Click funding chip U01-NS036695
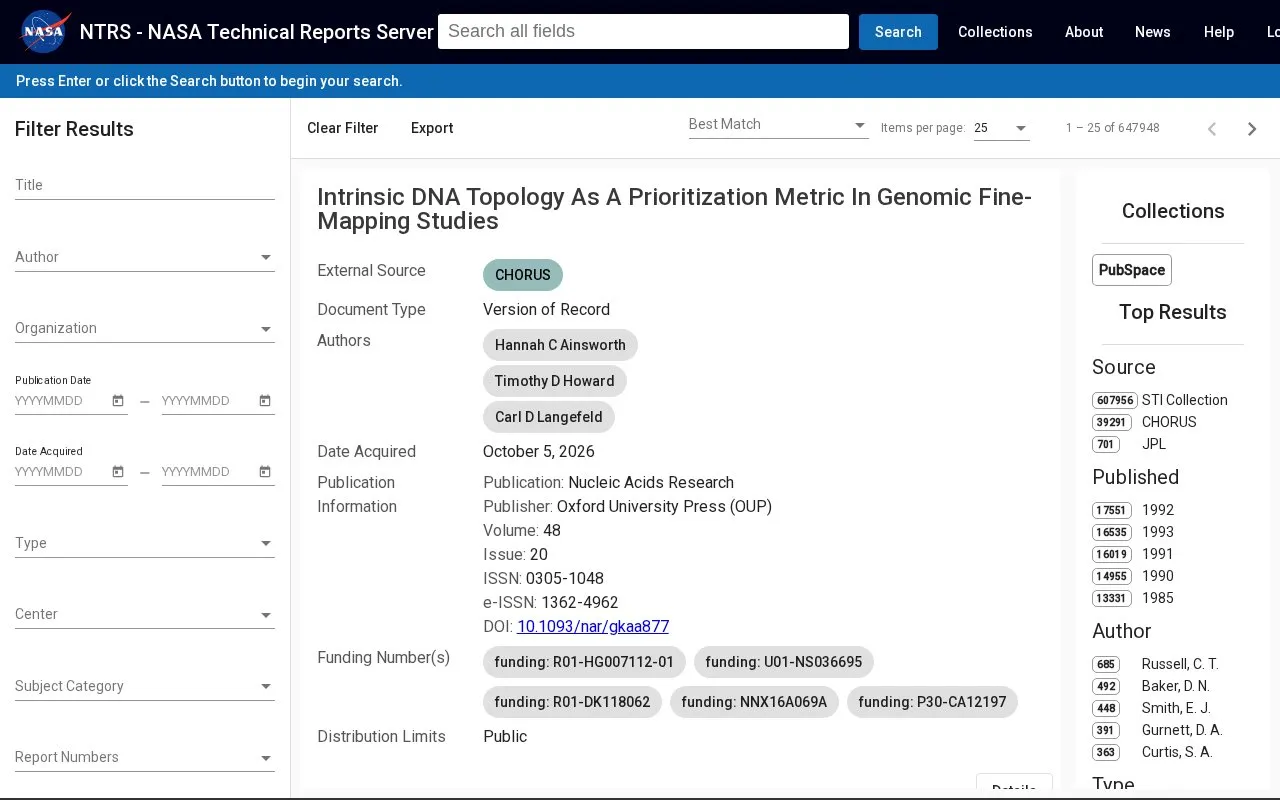The width and height of the screenshot is (1280, 800). [784, 662]
